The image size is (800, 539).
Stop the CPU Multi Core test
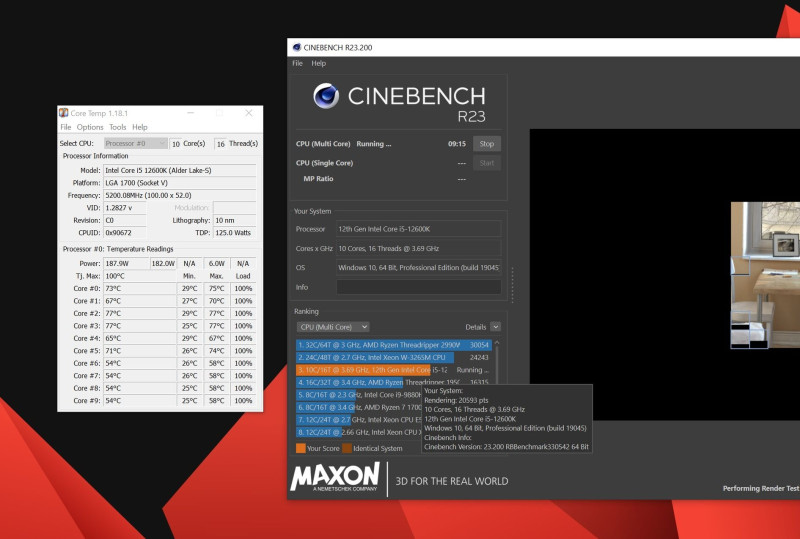pyautogui.click(x=487, y=144)
